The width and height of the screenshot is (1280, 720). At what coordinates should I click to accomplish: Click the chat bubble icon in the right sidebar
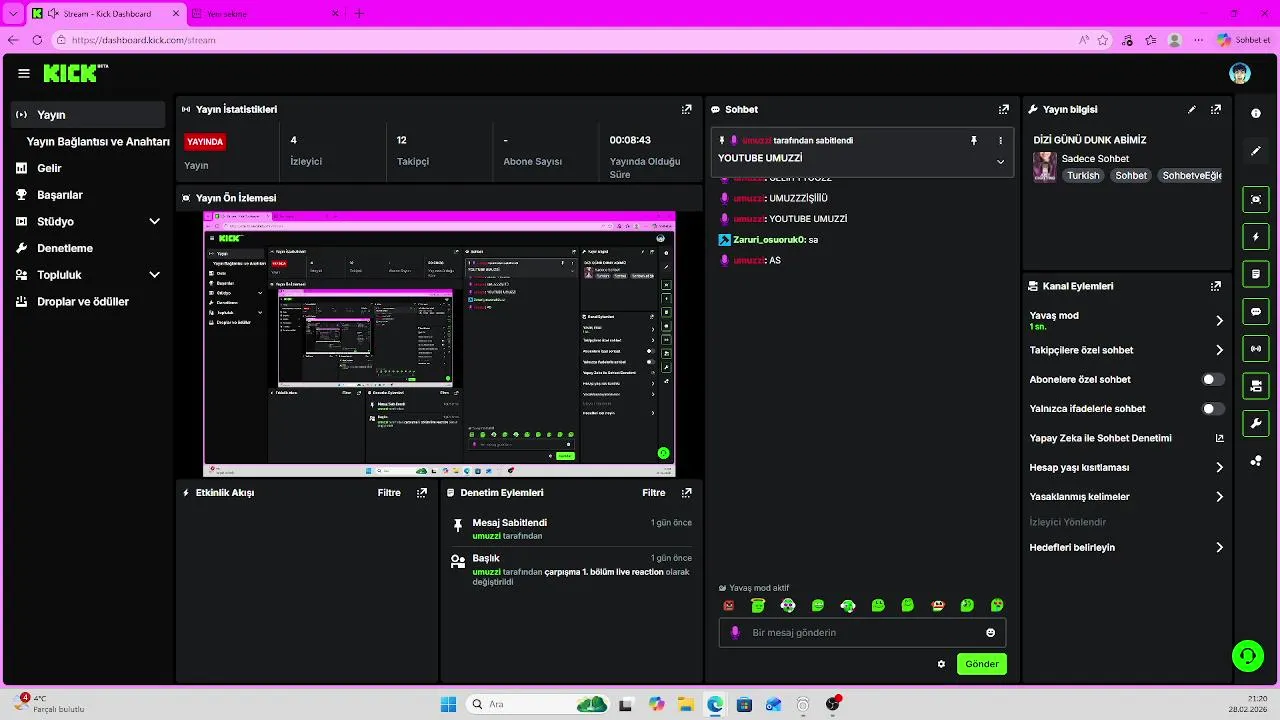pyautogui.click(x=1256, y=312)
